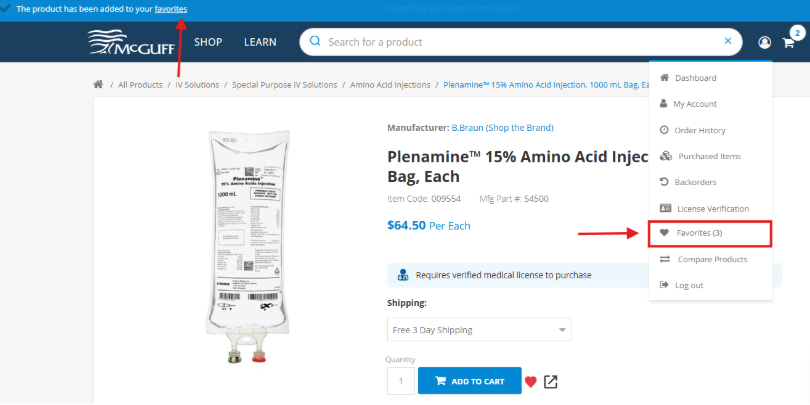Viewport: 810px width, 405px height.
Task: Clear the search box with X
Action: (x=728, y=42)
